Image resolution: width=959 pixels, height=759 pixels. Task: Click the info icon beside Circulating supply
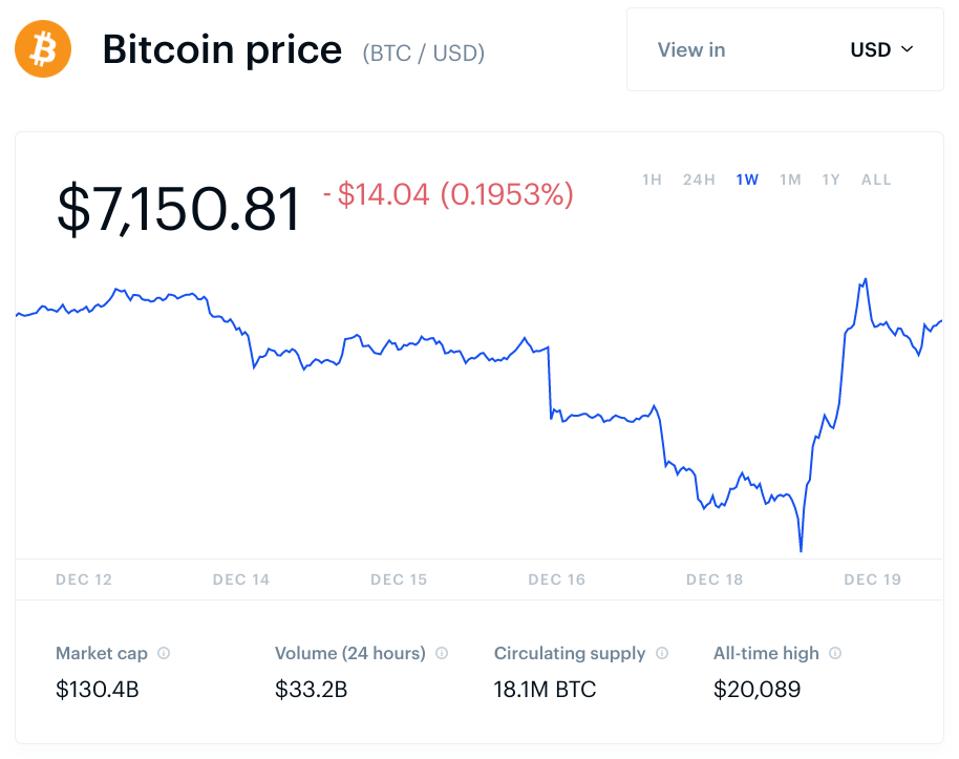[661, 653]
